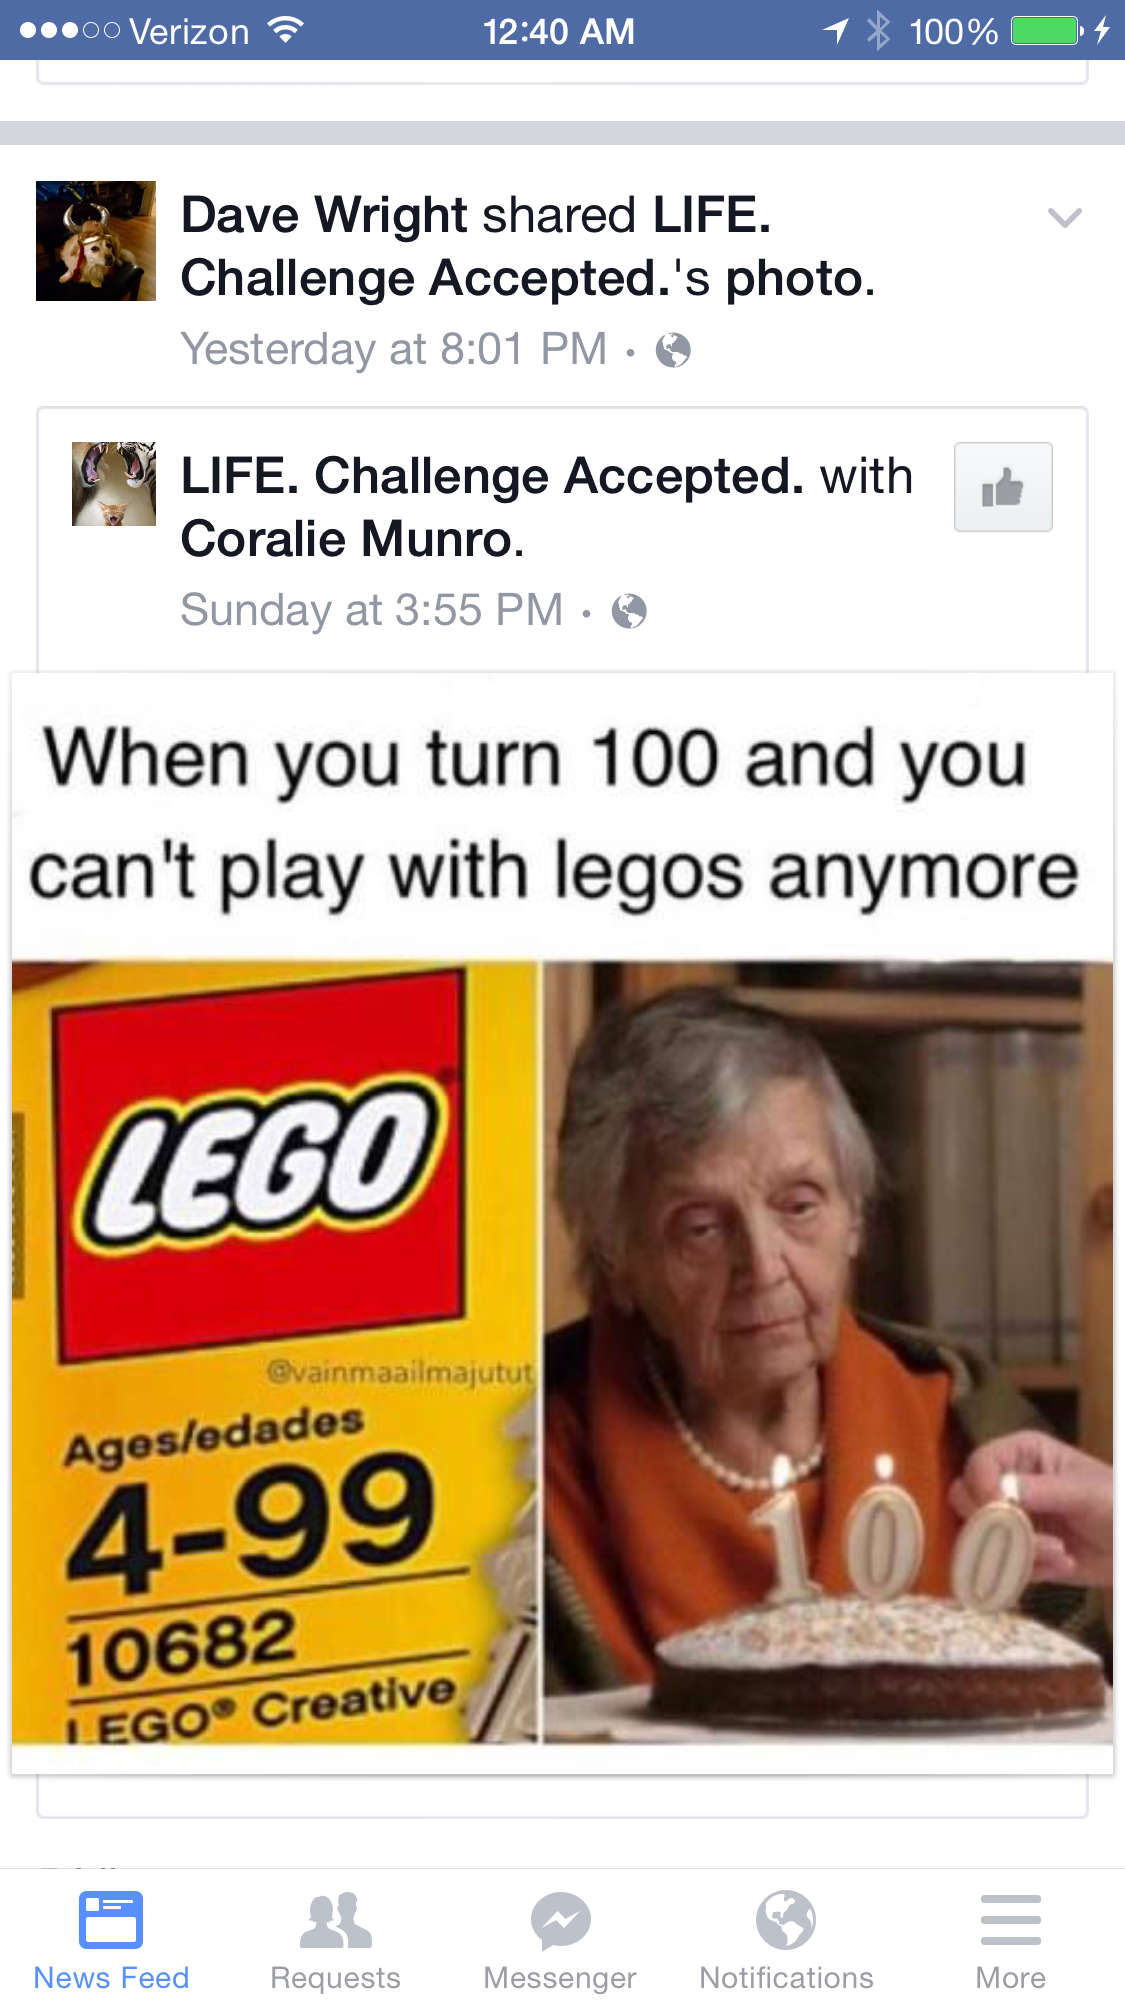This screenshot has height=2001, width=1125.
Task: Tap the location arrow status icon
Action: [836, 31]
